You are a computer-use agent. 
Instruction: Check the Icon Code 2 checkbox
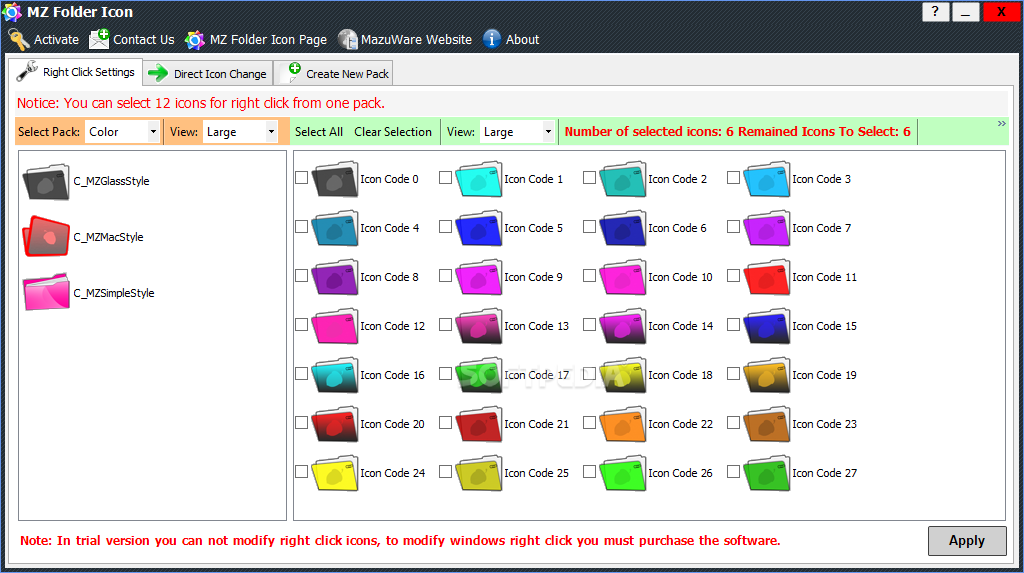pos(589,178)
